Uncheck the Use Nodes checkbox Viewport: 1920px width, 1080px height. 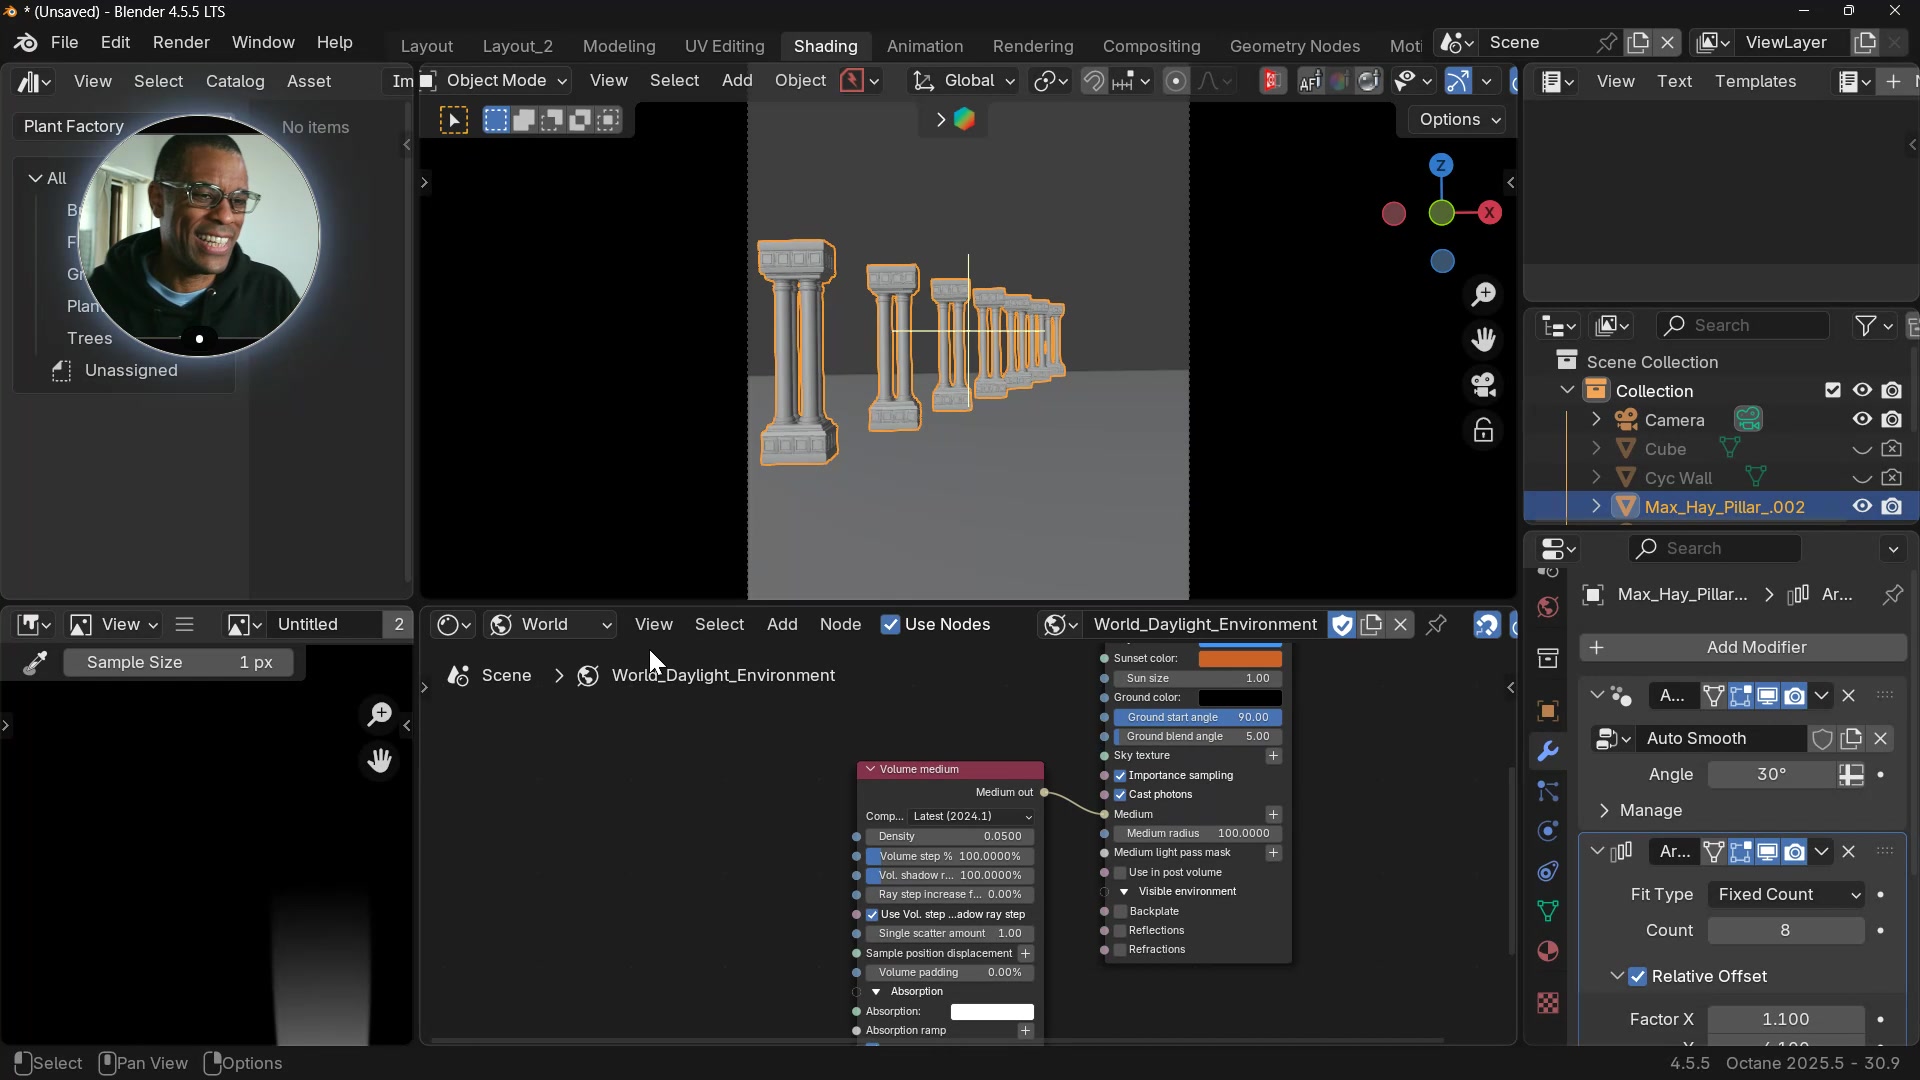click(x=890, y=625)
